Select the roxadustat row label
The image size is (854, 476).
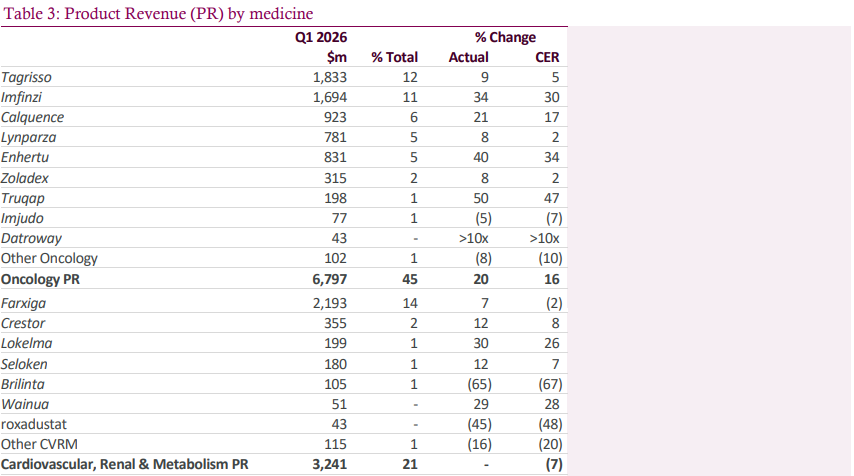[x=31, y=424]
